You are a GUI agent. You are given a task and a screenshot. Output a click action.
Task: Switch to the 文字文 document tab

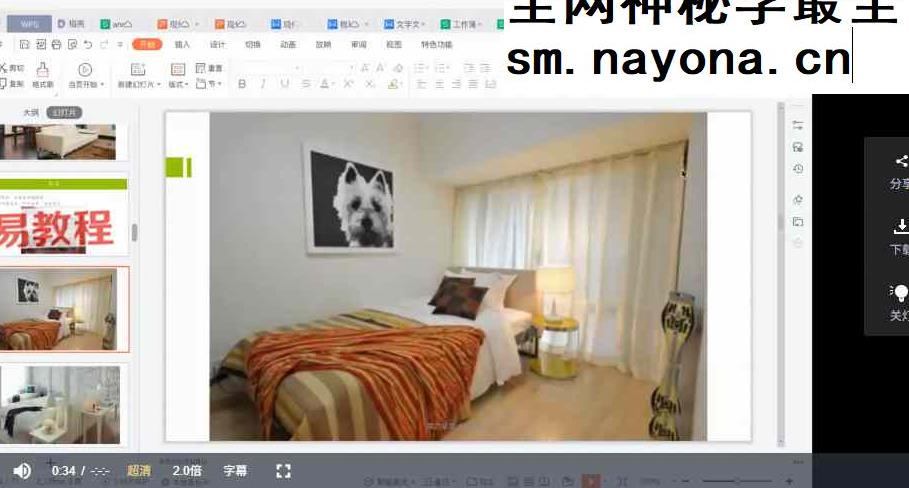405,24
